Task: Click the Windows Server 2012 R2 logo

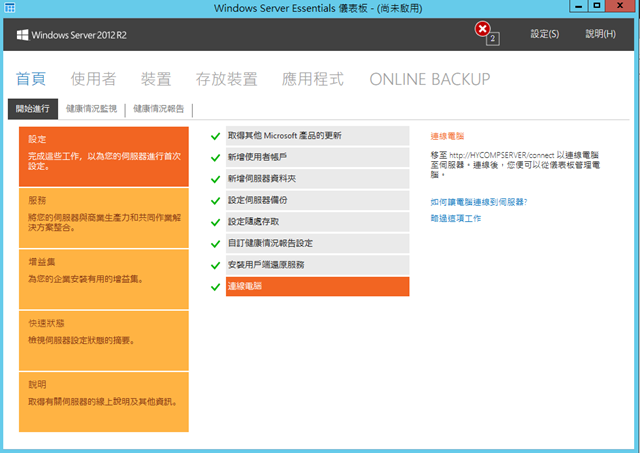Action: [71, 35]
